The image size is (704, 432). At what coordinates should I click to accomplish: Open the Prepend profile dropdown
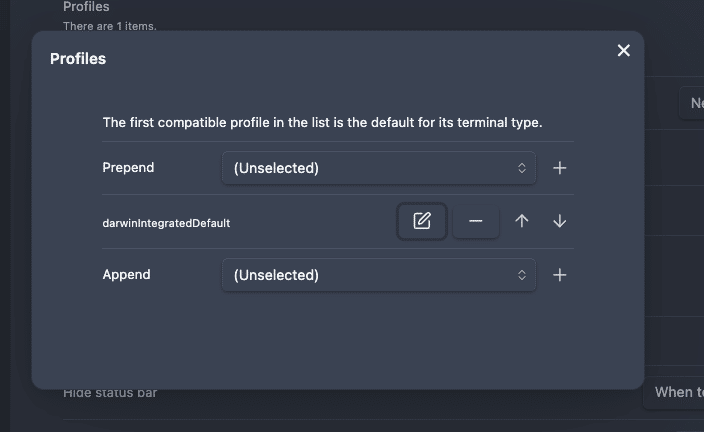pos(379,168)
